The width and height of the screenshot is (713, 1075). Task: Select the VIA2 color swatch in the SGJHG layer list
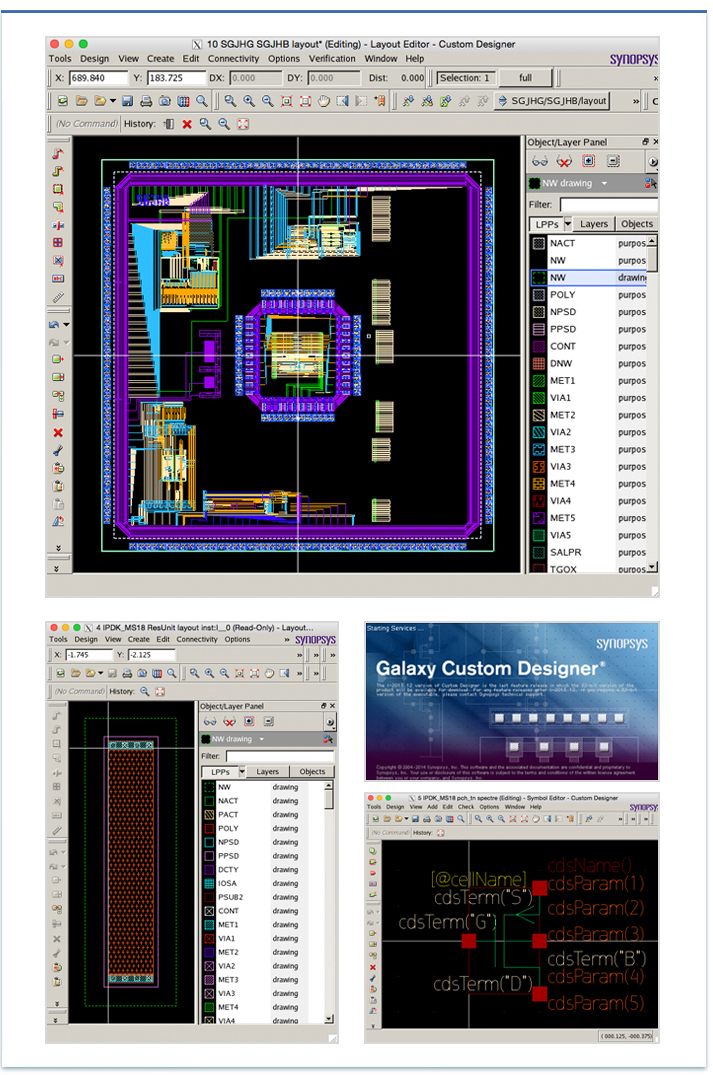(539, 433)
